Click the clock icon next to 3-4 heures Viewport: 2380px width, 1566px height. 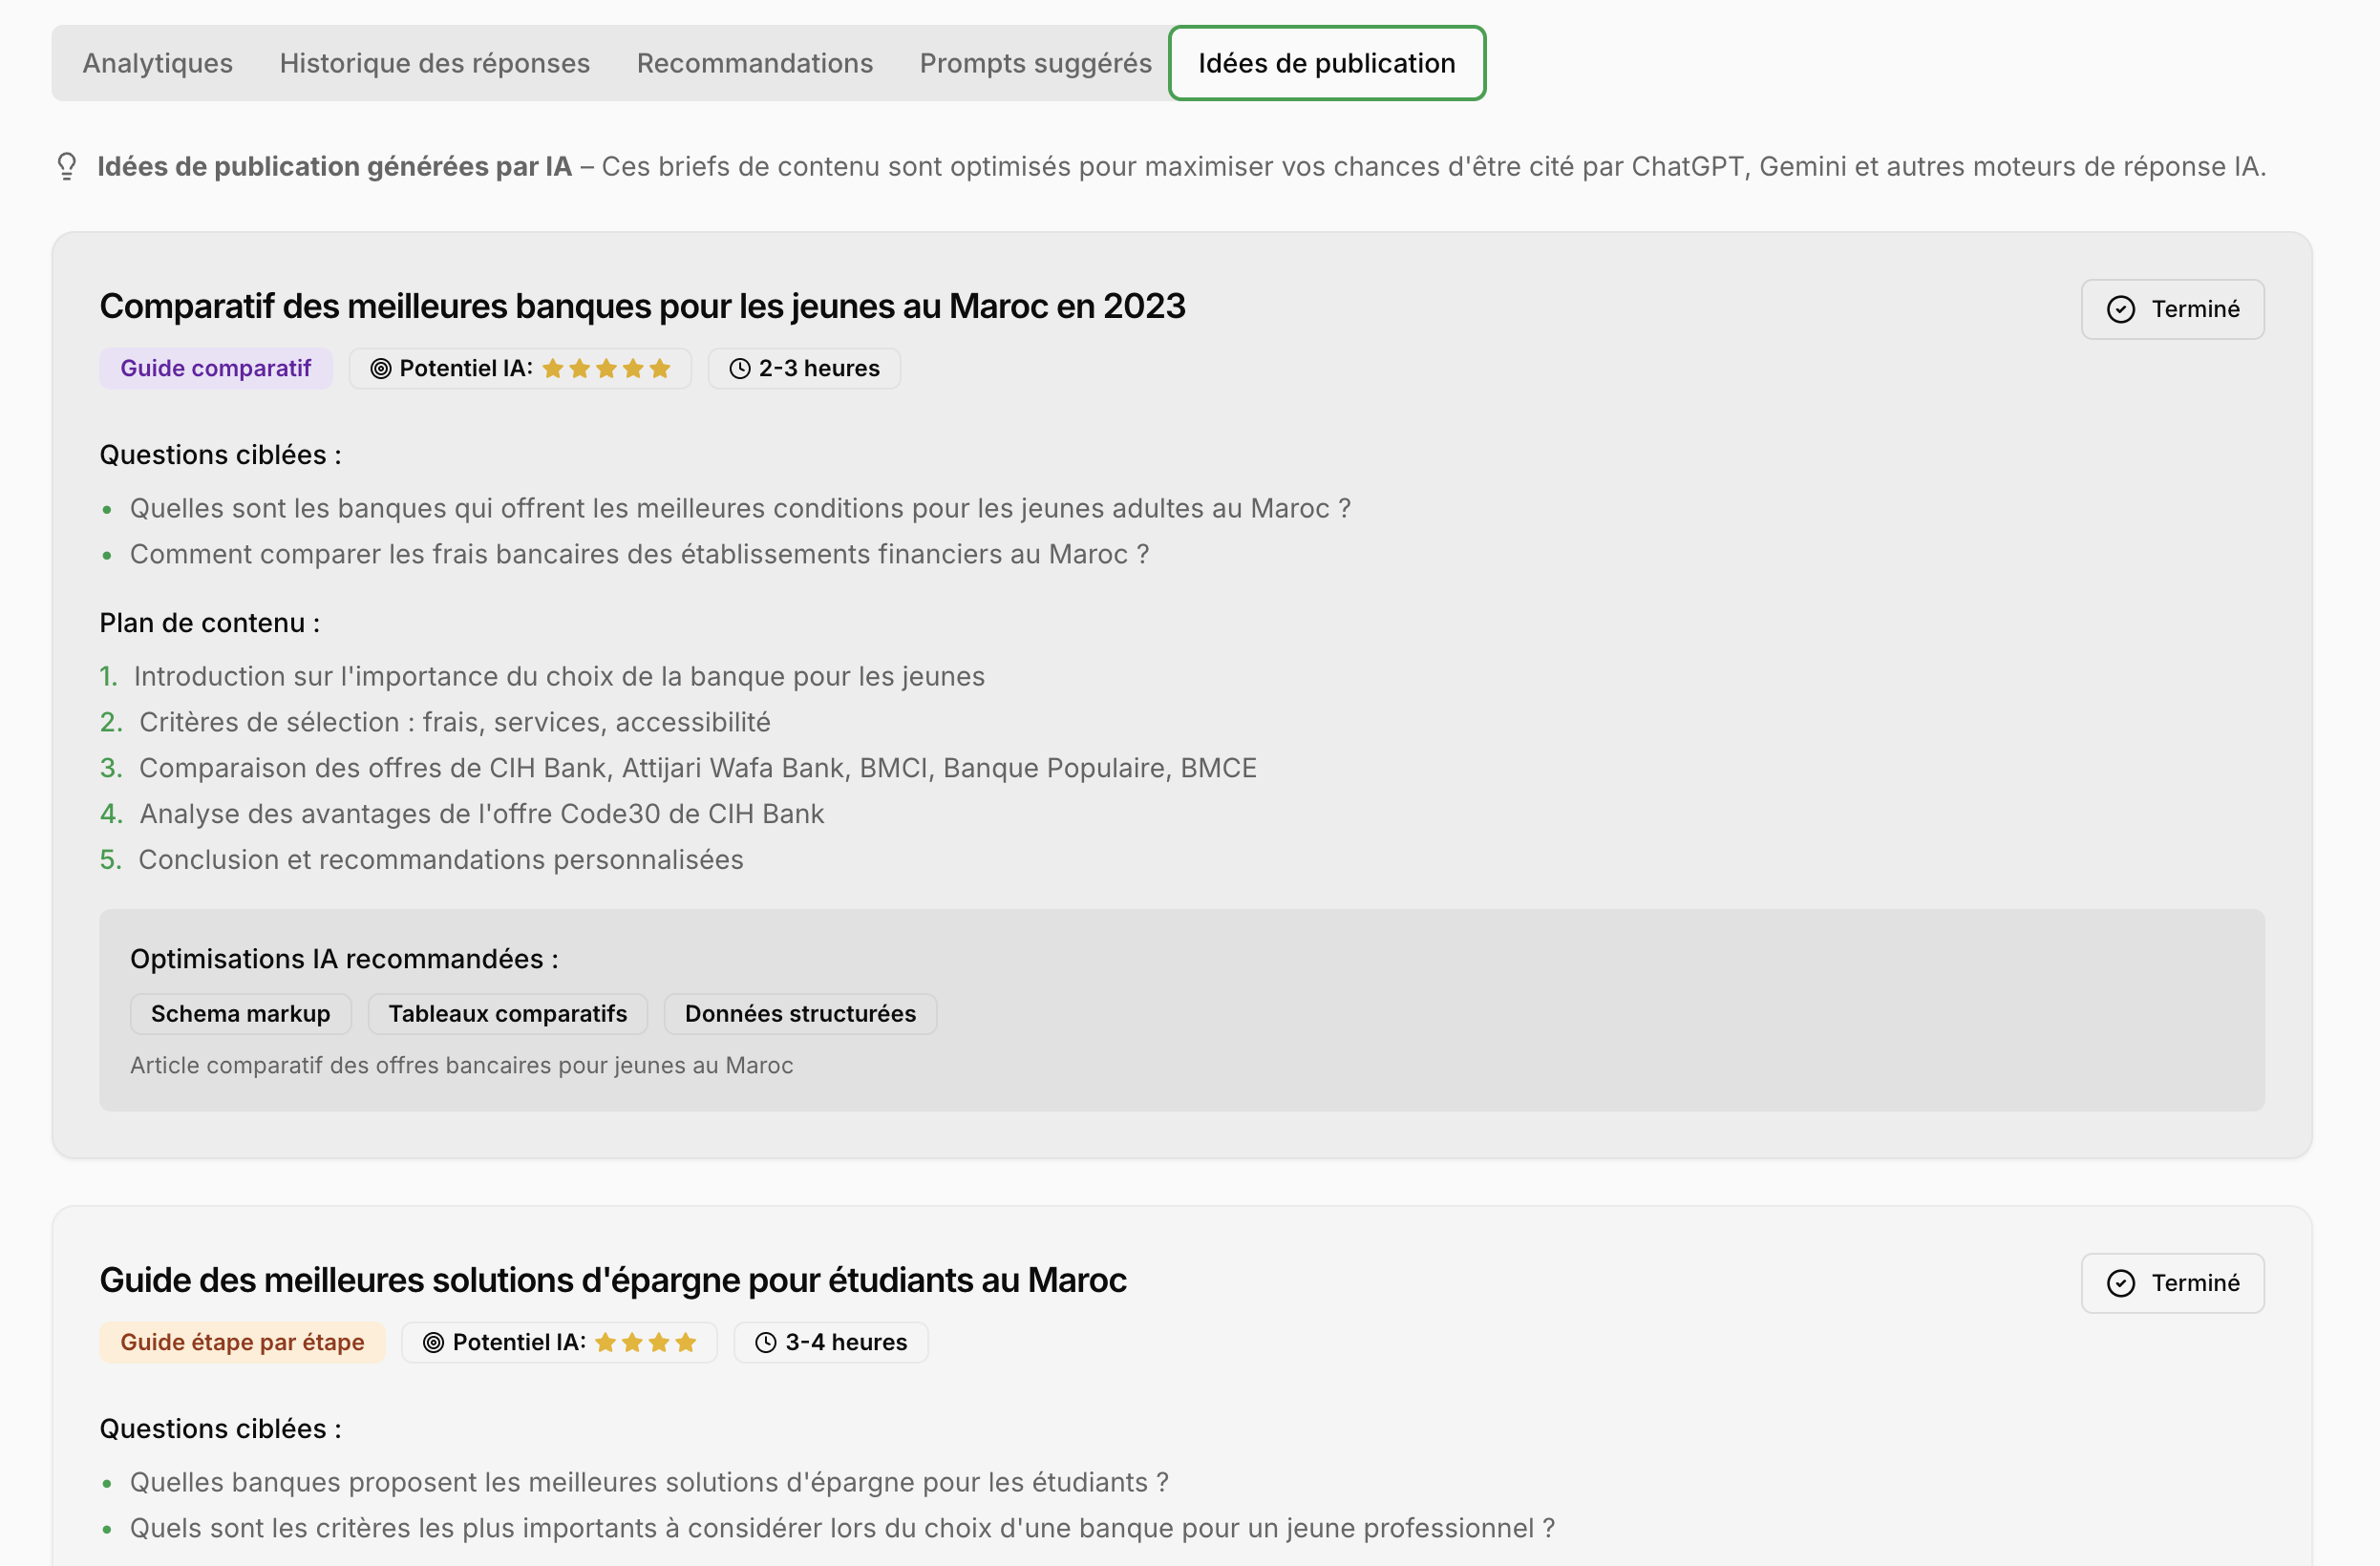coord(766,1343)
